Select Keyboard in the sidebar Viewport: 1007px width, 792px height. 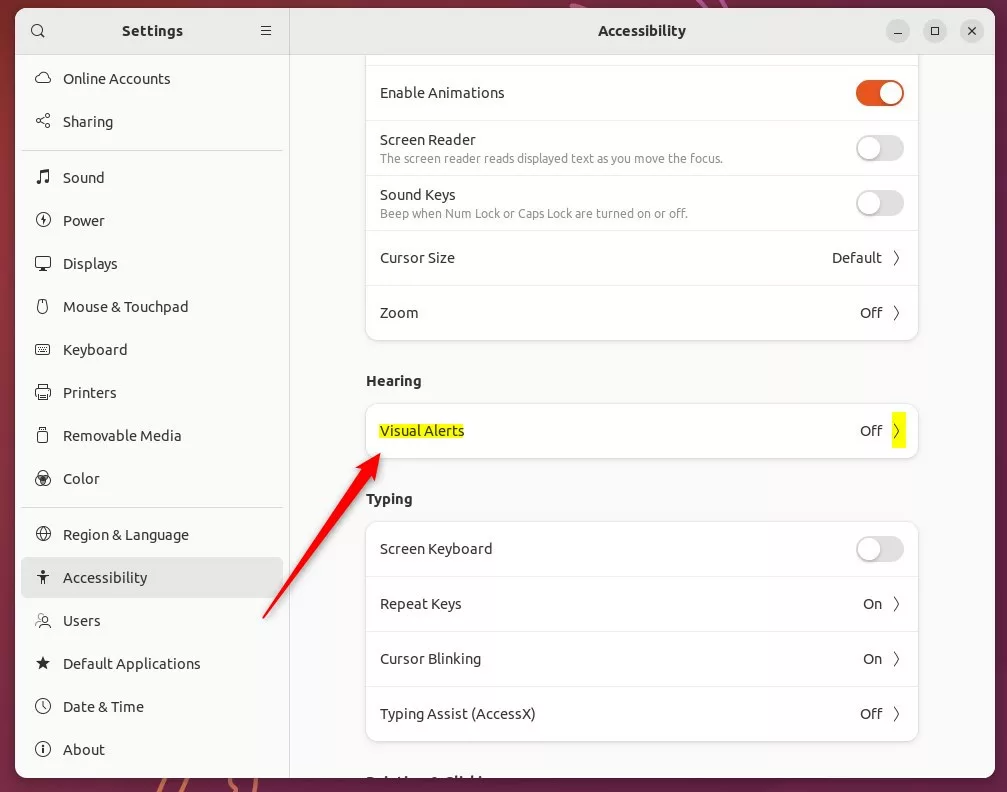click(x=152, y=349)
